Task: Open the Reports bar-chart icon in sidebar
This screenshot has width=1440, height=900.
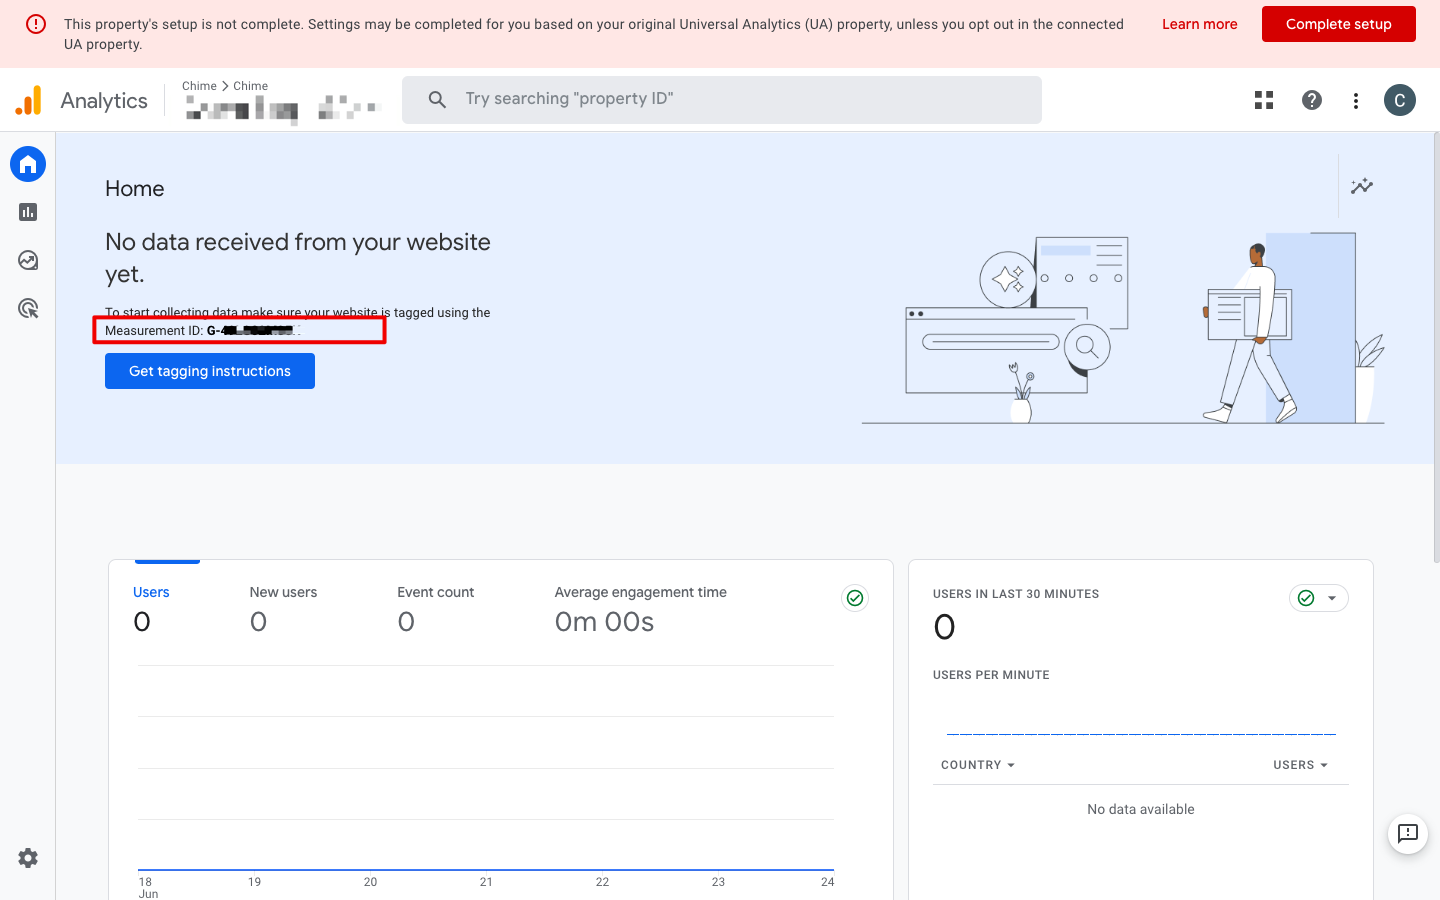Action: click(x=28, y=212)
